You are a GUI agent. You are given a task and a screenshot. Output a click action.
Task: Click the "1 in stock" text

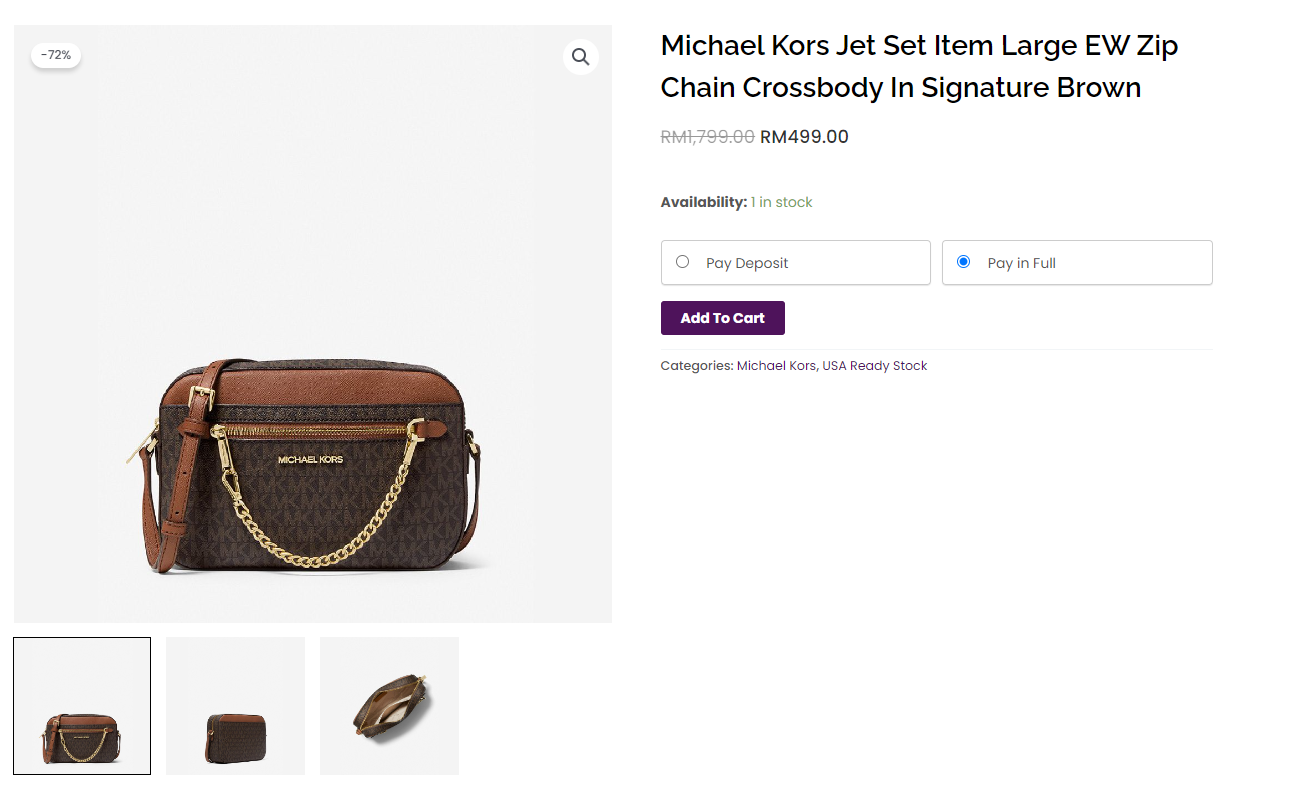782,203
